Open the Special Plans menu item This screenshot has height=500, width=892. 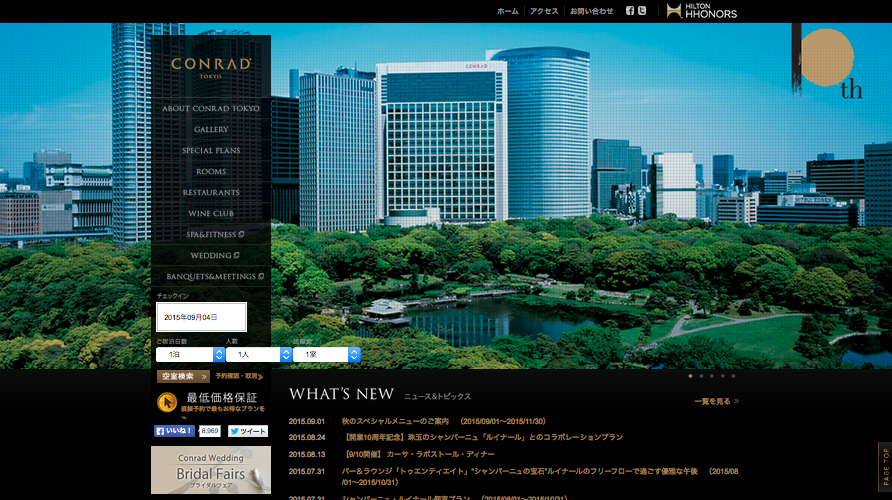[211, 151]
